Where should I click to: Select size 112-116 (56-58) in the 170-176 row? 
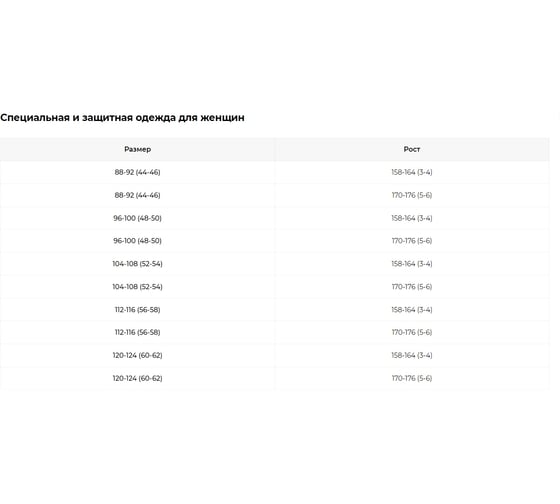coord(138,332)
